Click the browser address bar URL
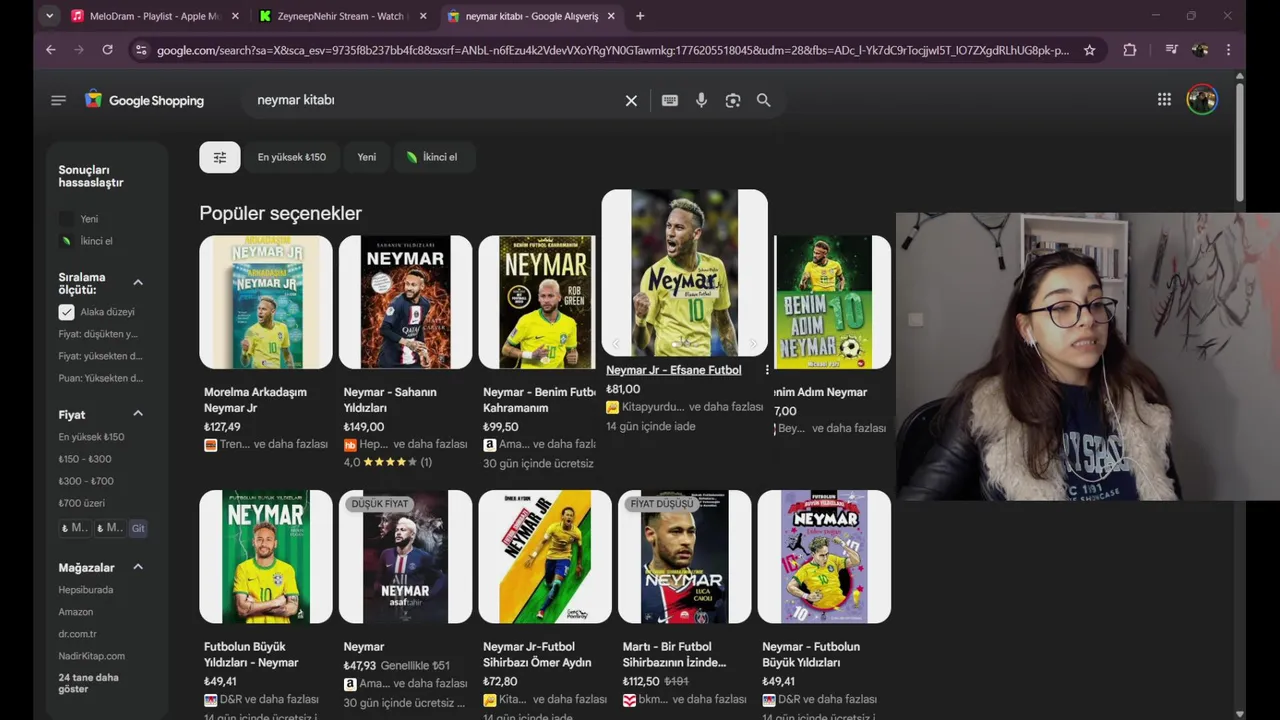Image resolution: width=1280 pixels, height=720 pixels. tap(612, 50)
